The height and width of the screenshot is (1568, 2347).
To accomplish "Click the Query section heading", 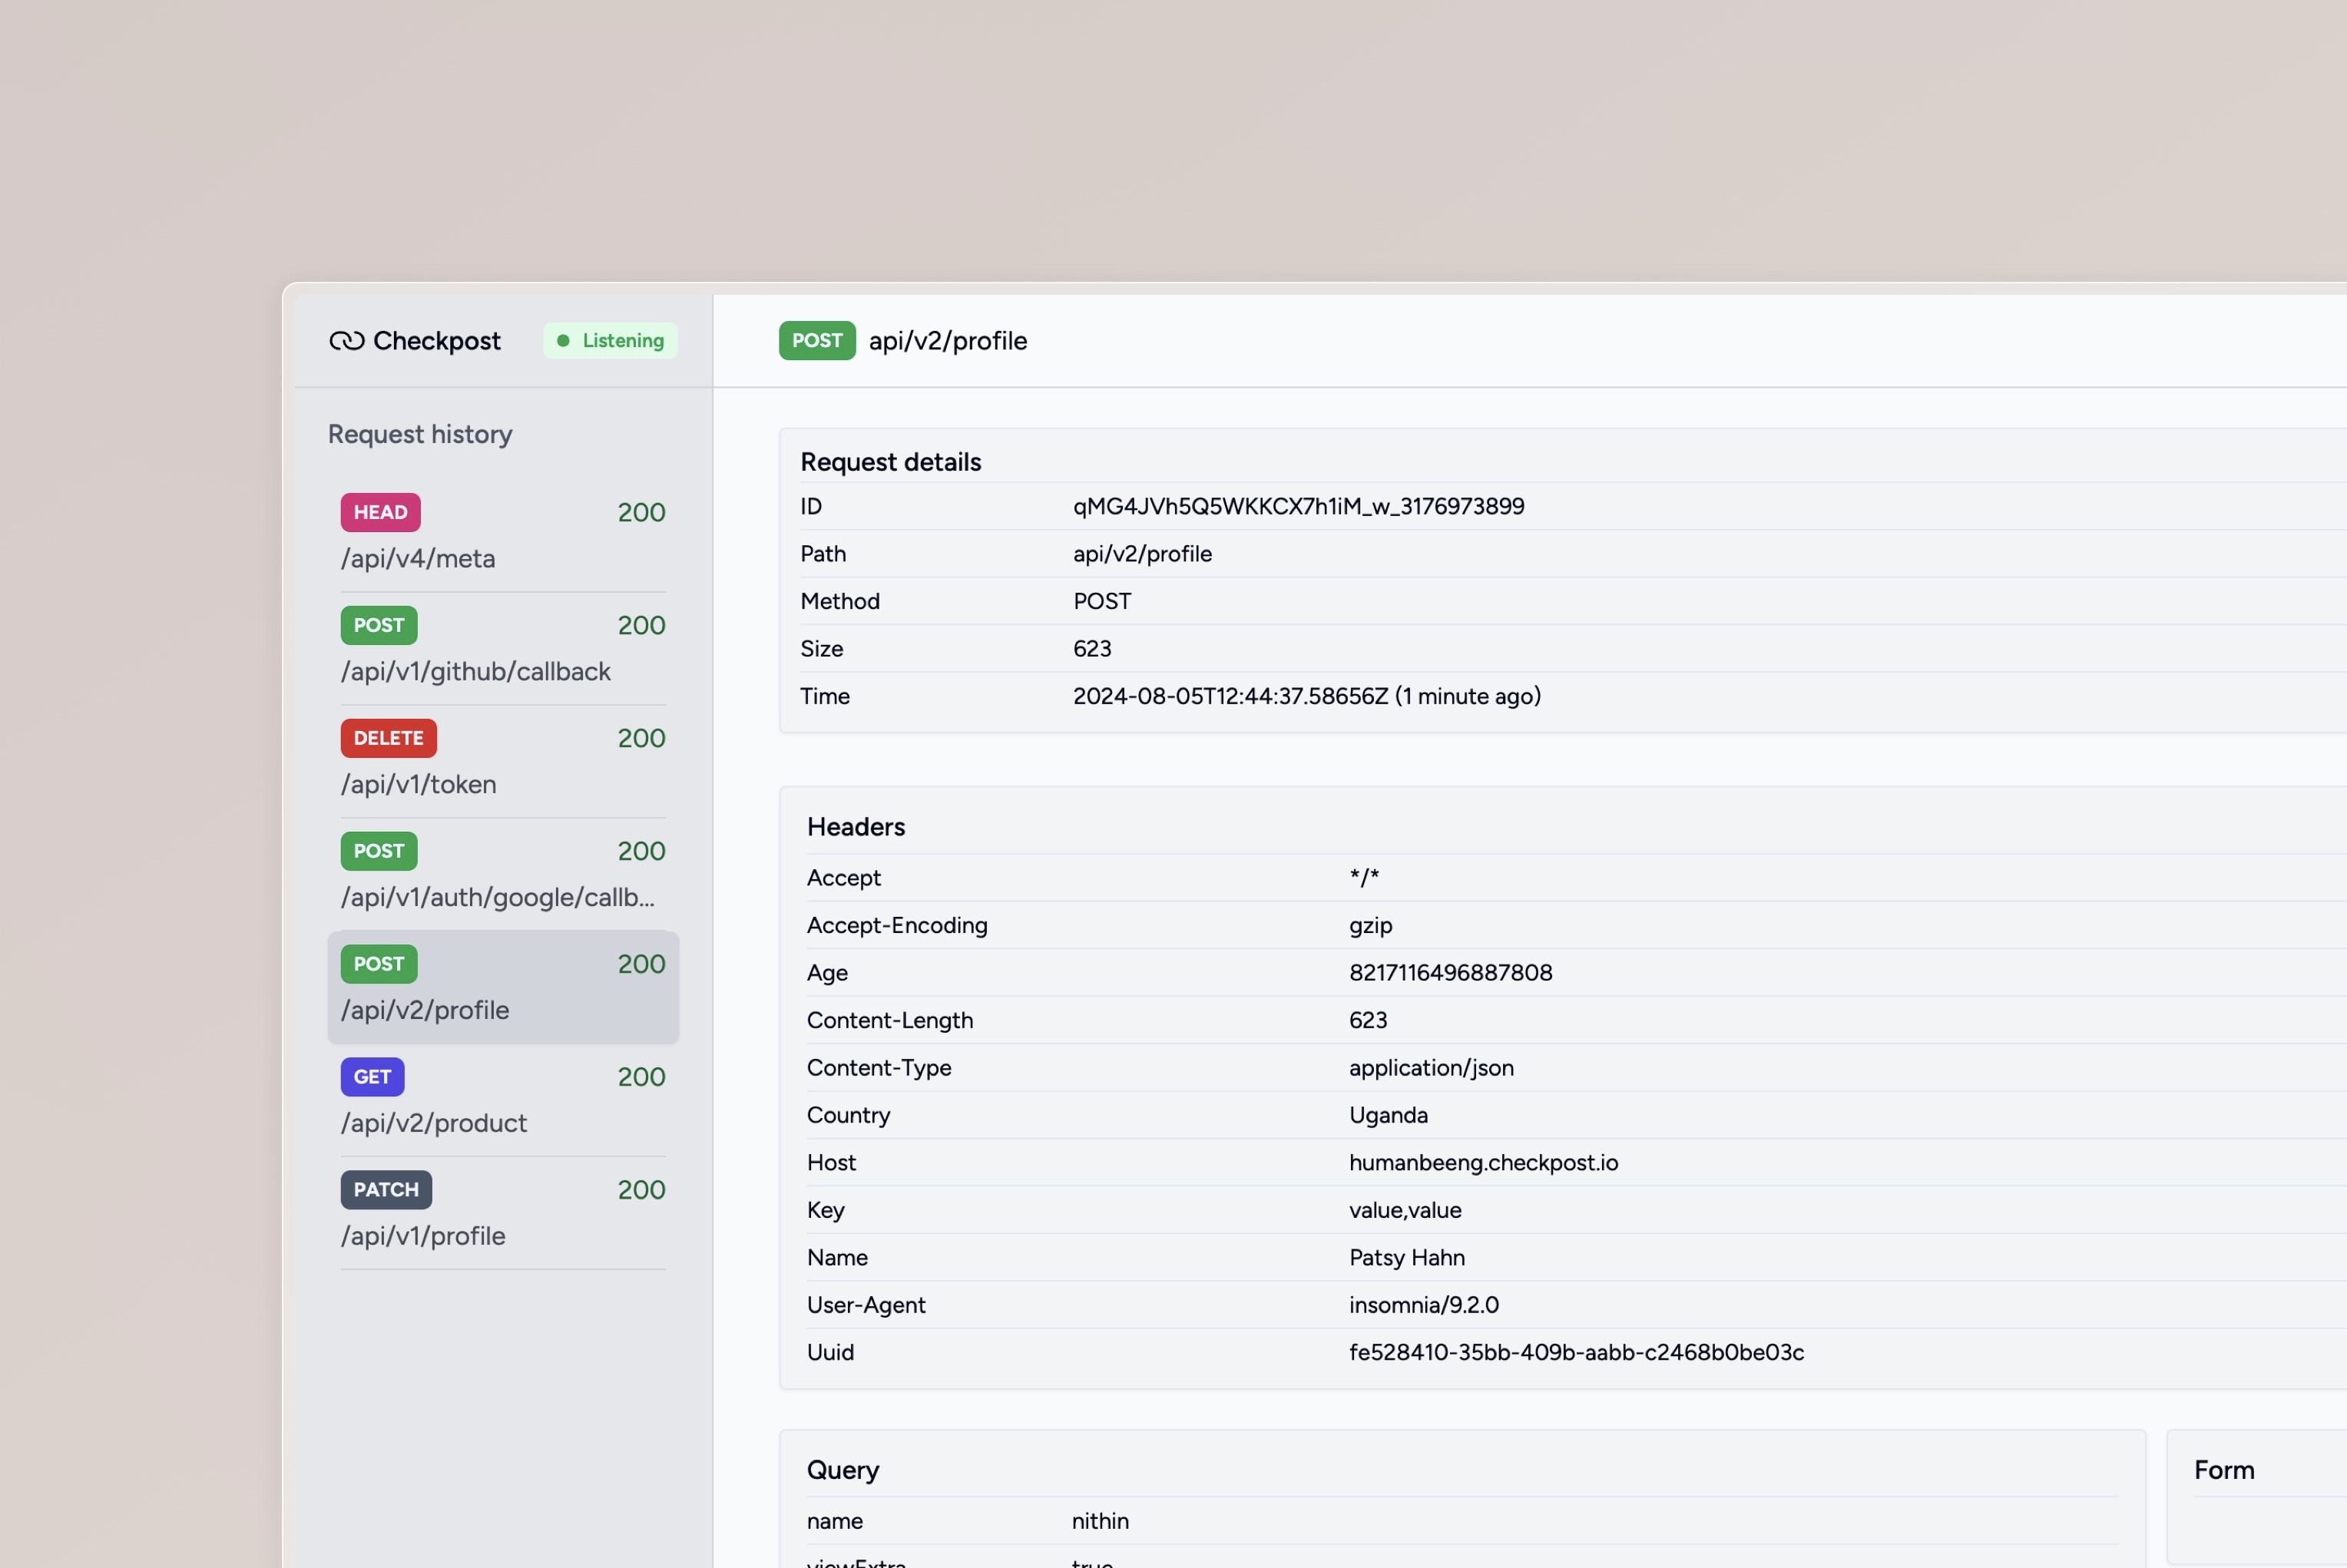I will pos(843,1470).
